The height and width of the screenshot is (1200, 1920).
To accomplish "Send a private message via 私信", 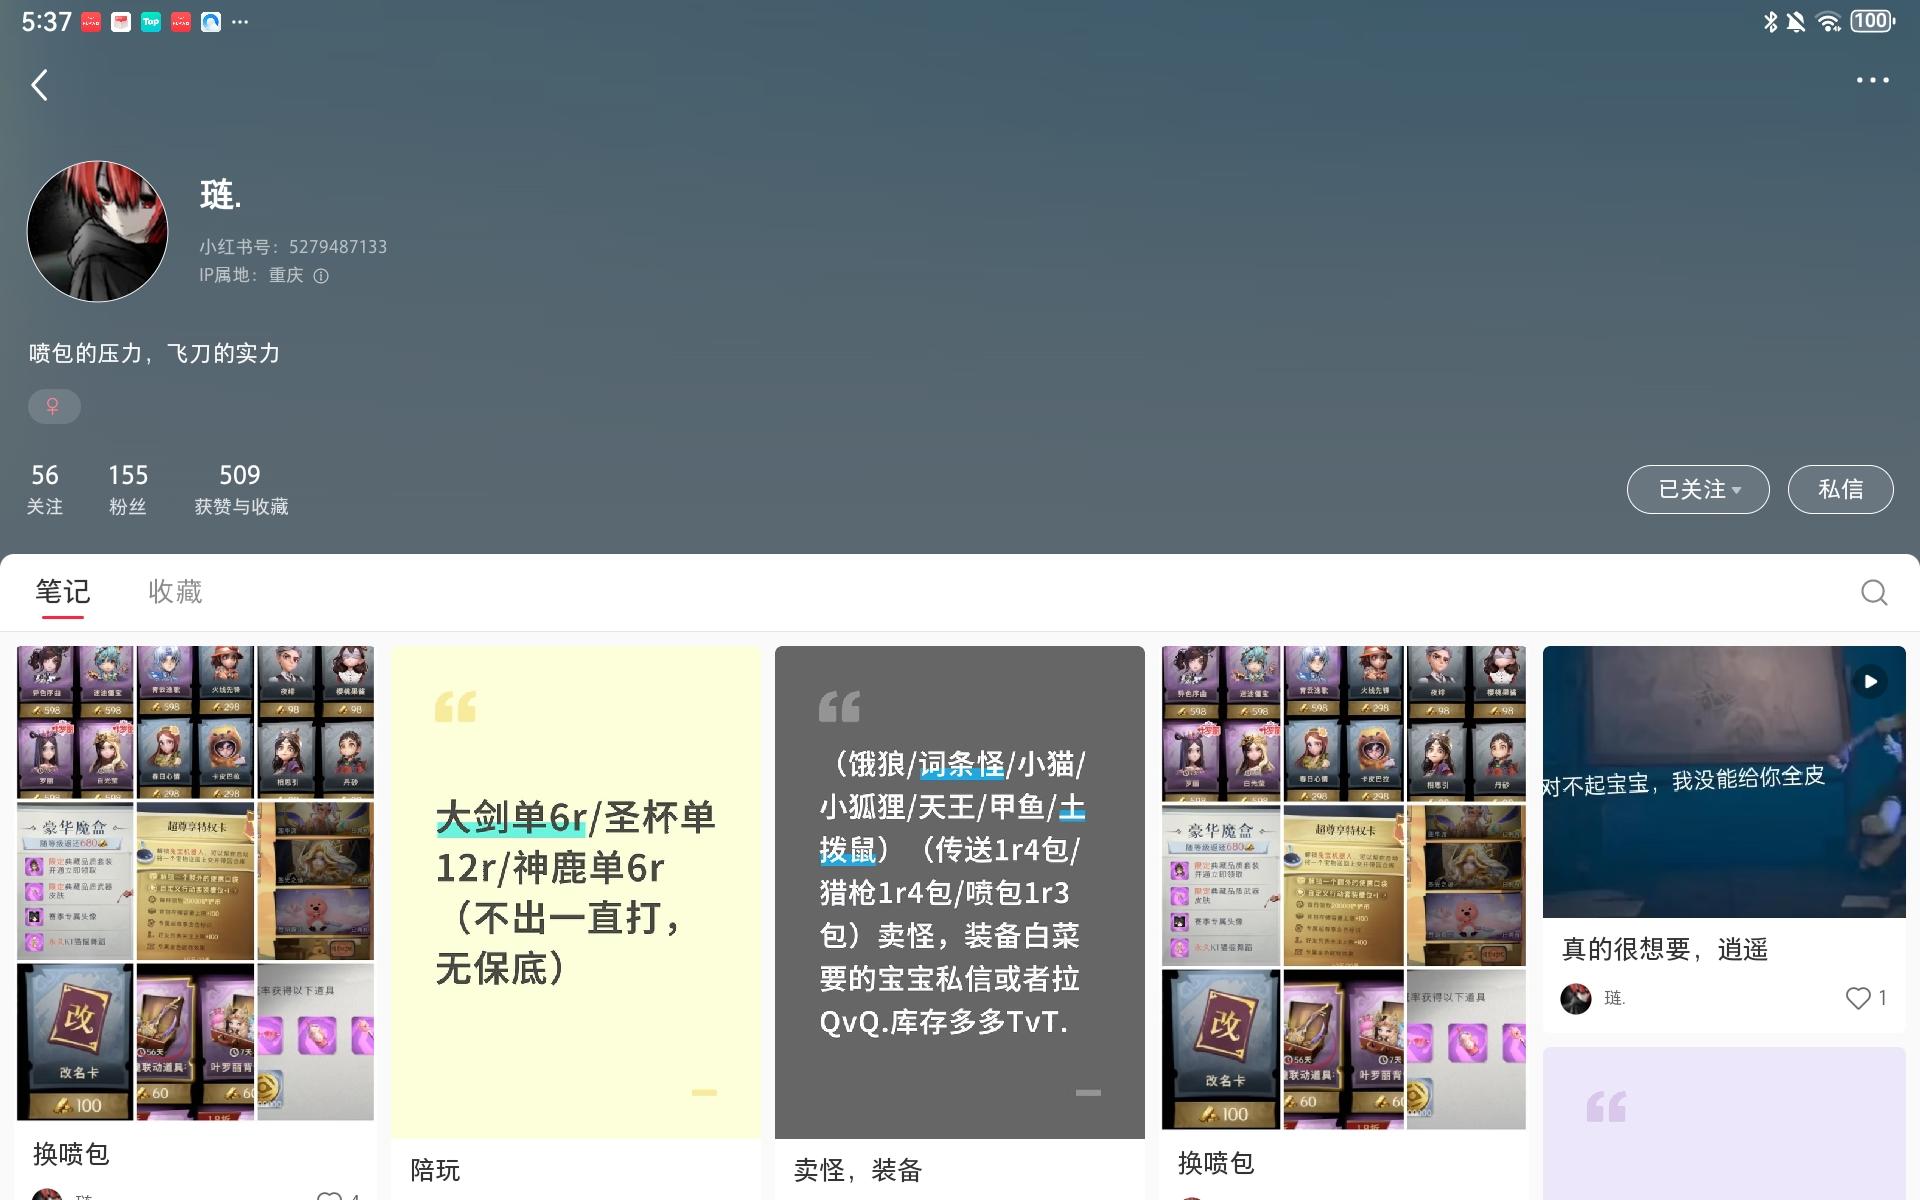I will point(1840,490).
